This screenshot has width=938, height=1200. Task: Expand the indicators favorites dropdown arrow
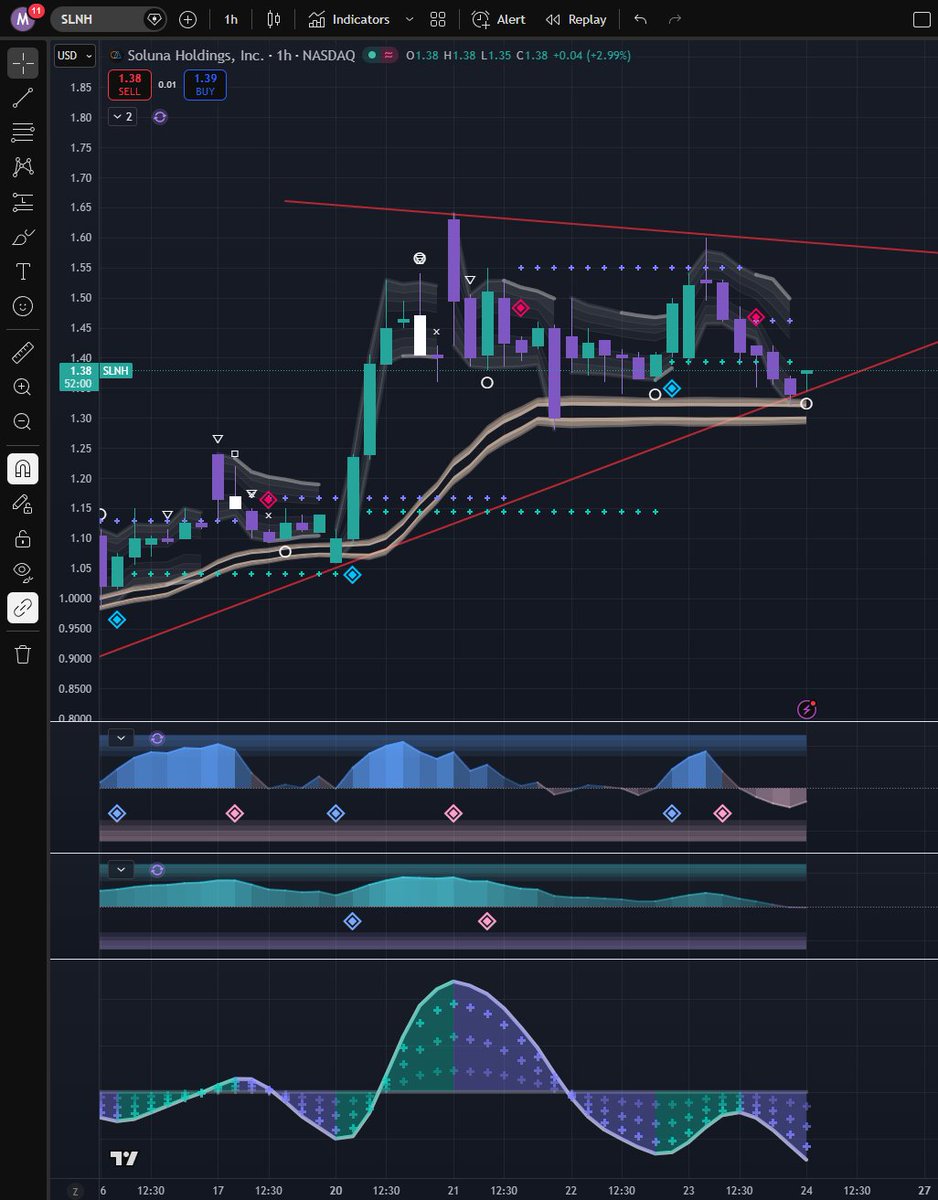coord(410,19)
